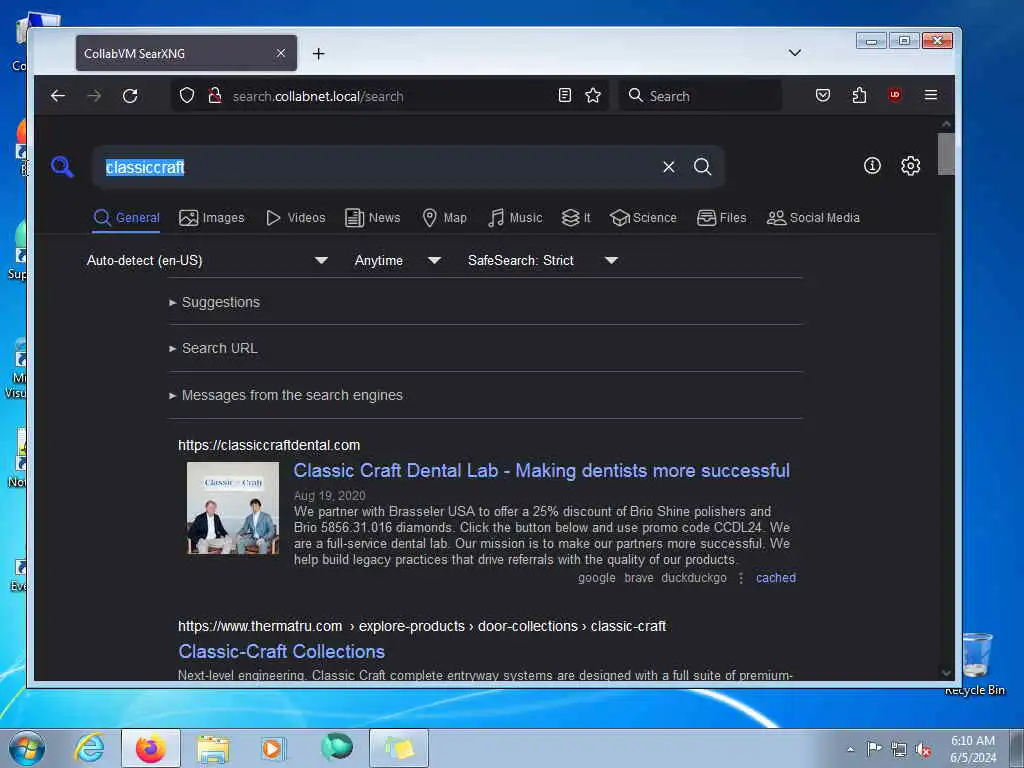
Task: Open the Classic-Craft Collections result link
Action: click(281, 652)
